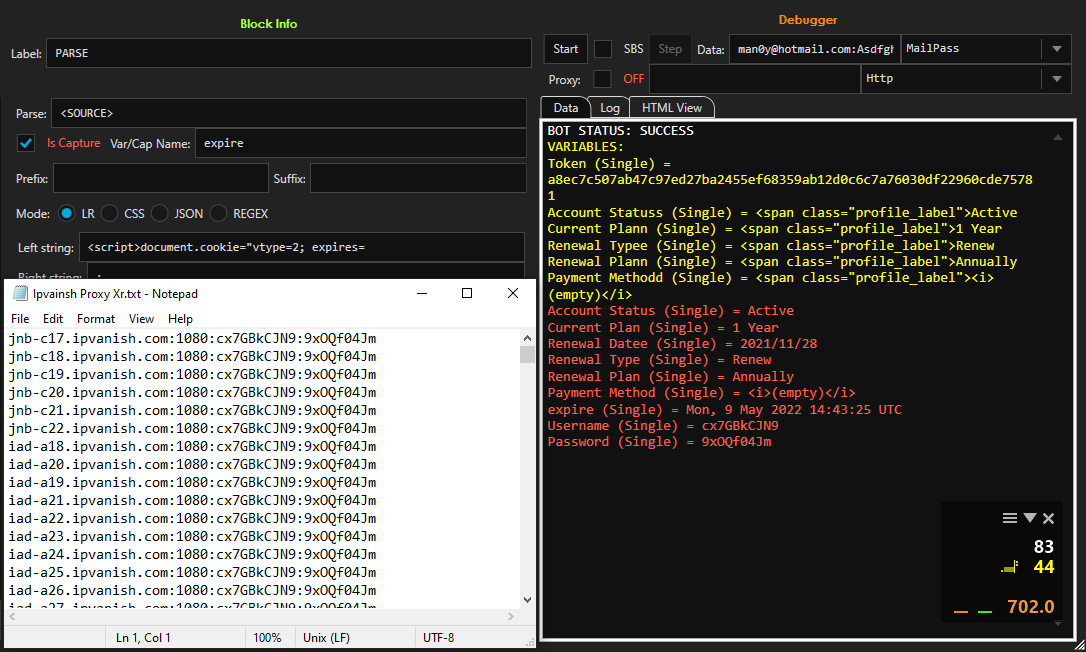Click Notepad vertical scrollbar down arrow
1086x652 pixels.
(527, 599)
